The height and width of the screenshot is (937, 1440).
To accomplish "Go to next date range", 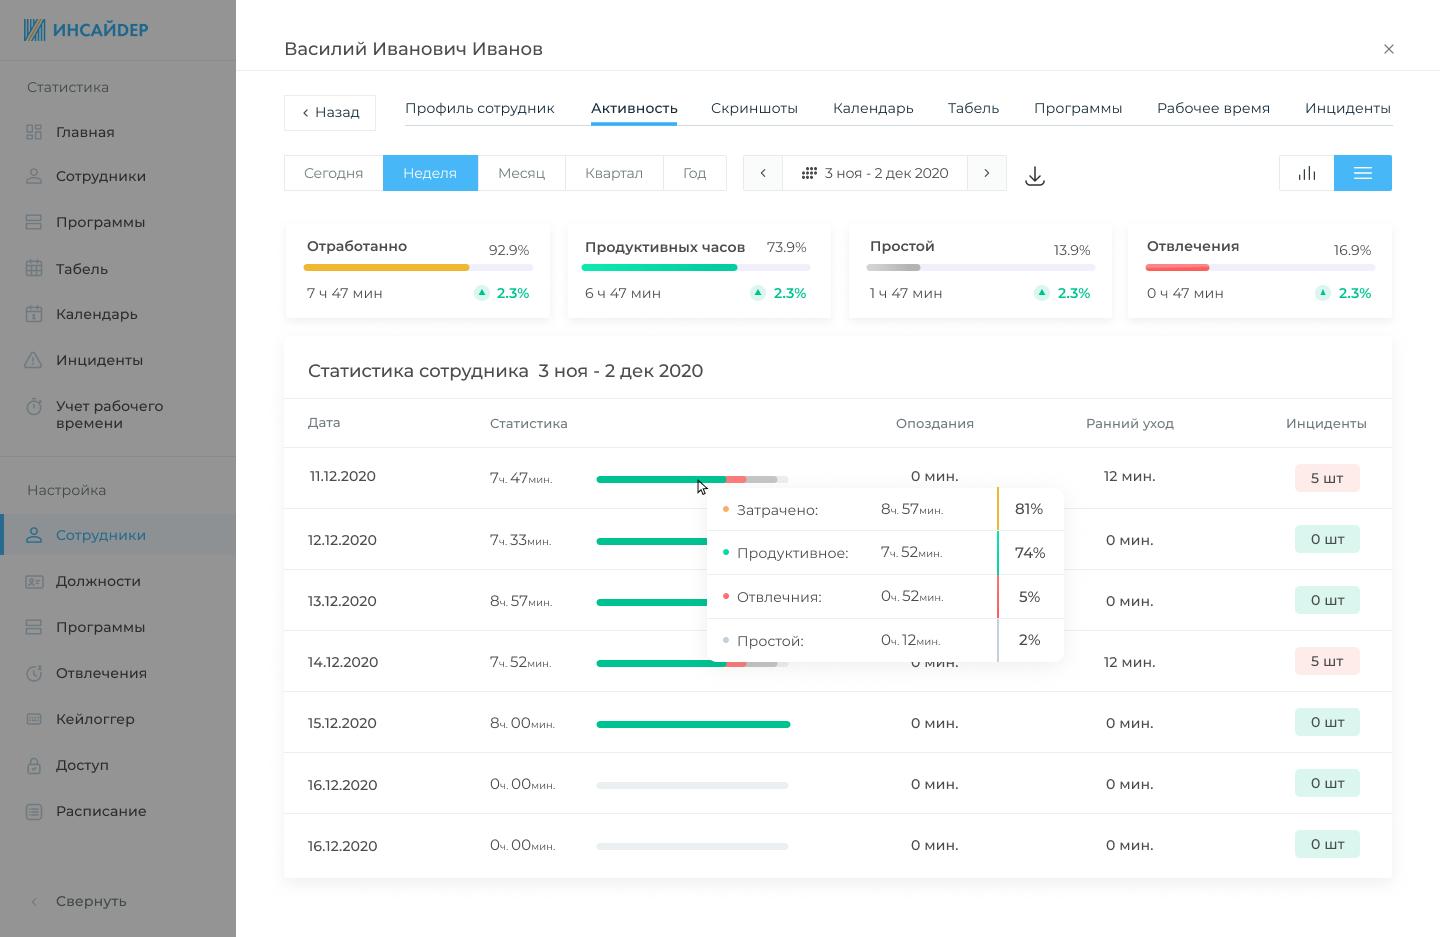I will pyautogui.click(x=986, y=173).
